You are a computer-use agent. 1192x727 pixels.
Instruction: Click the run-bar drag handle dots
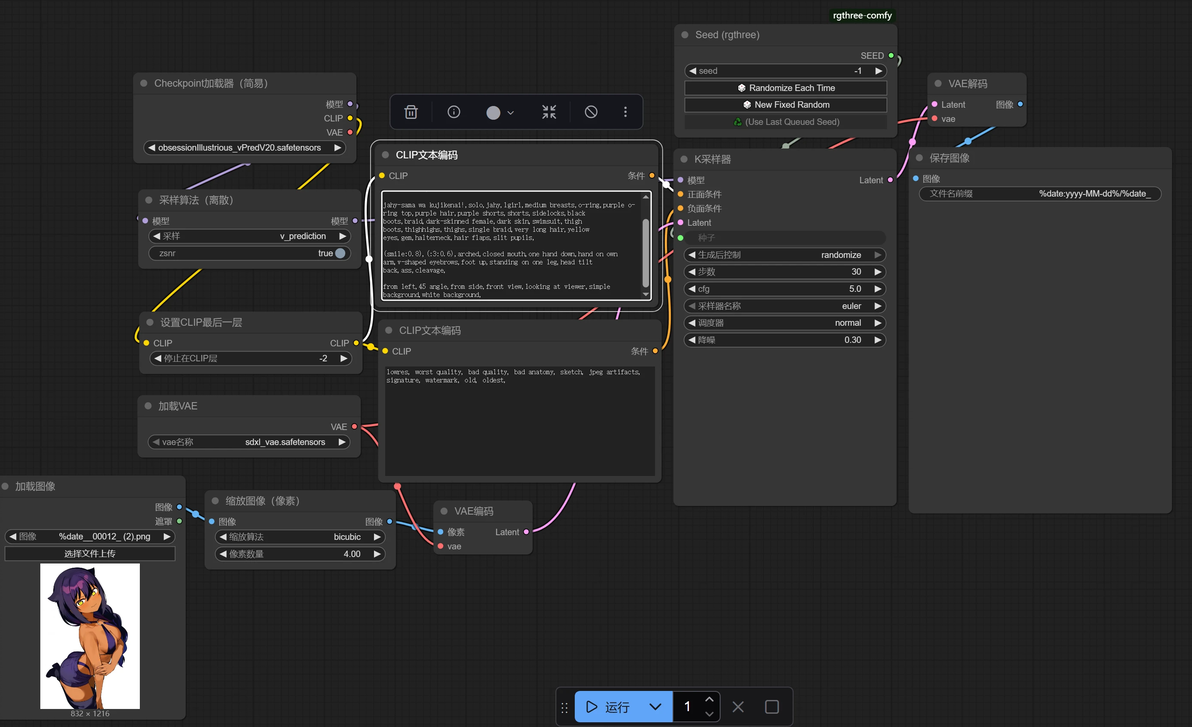564,707
